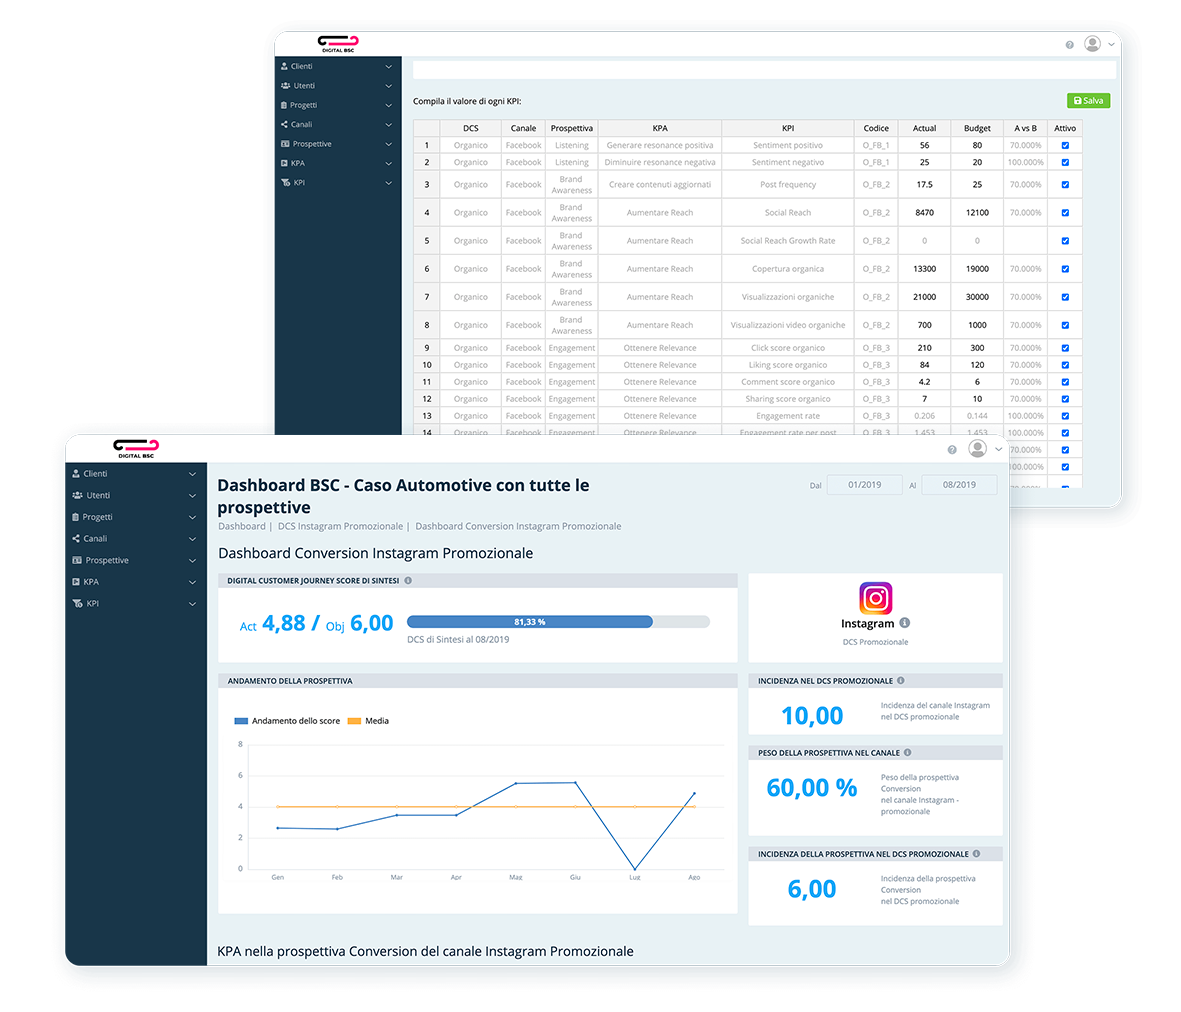Toggle the Attivo checkbox for row 4
The image size is (1181, 1012).
pyautogui.click(x=1065, y=213)
